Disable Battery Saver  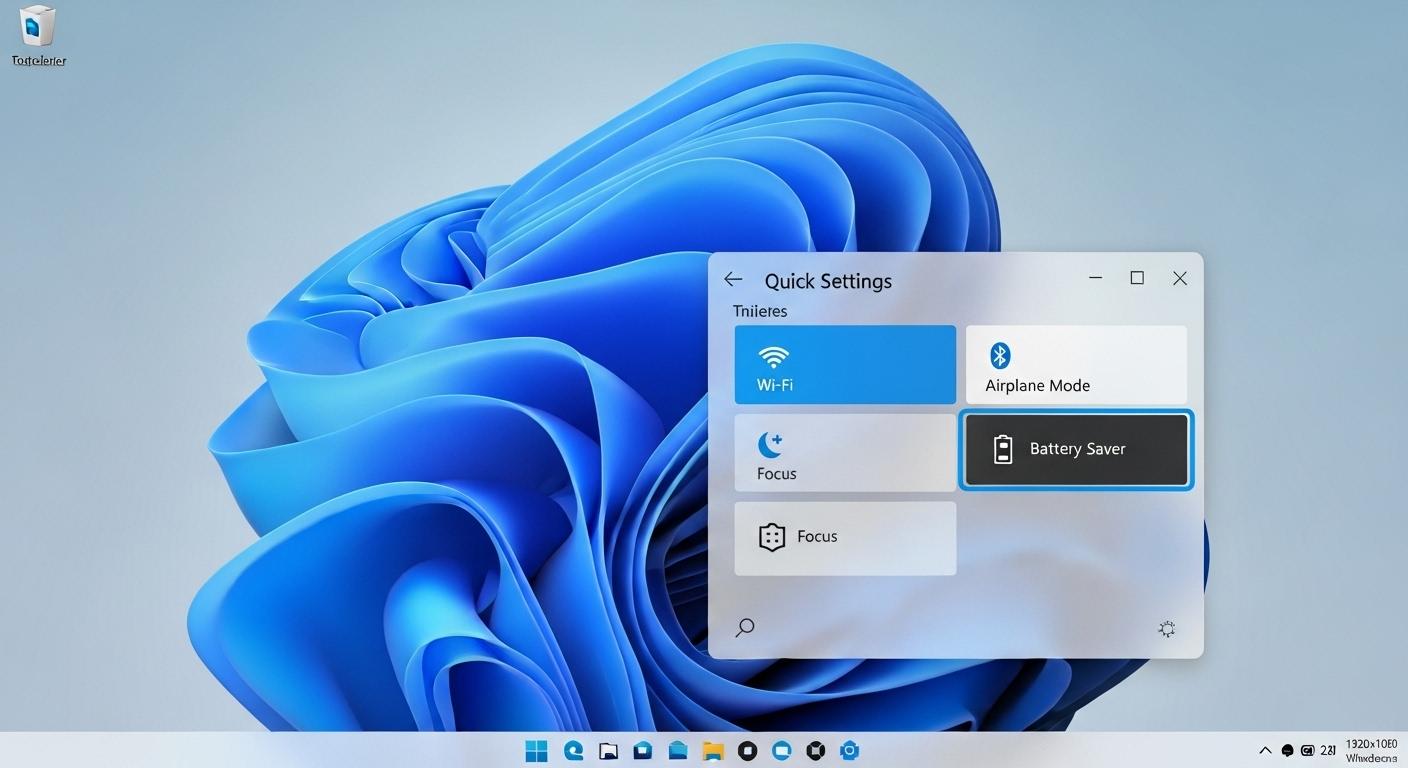(1076, 449)
